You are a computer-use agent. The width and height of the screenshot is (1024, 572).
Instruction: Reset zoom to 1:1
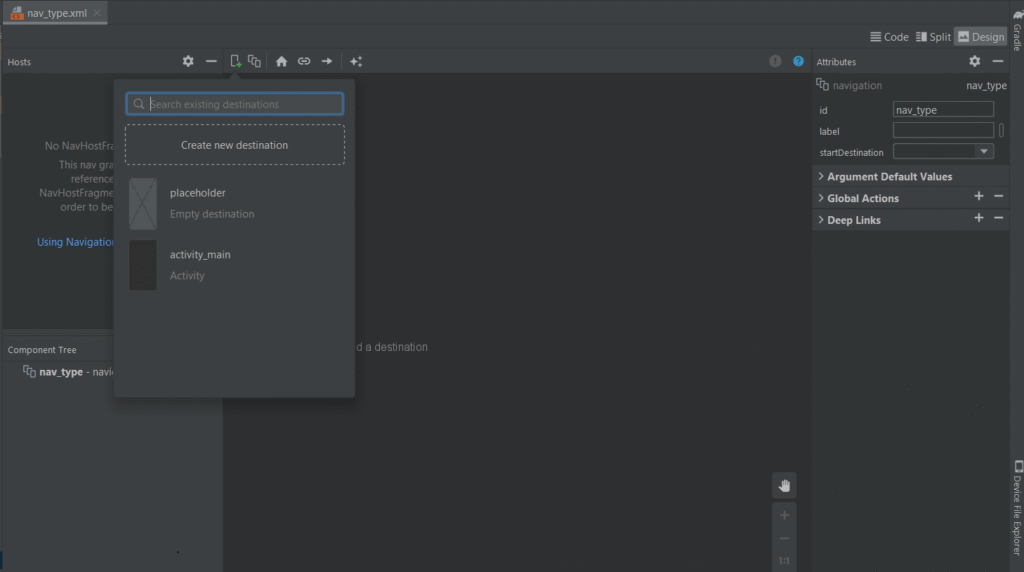[784, 561]
